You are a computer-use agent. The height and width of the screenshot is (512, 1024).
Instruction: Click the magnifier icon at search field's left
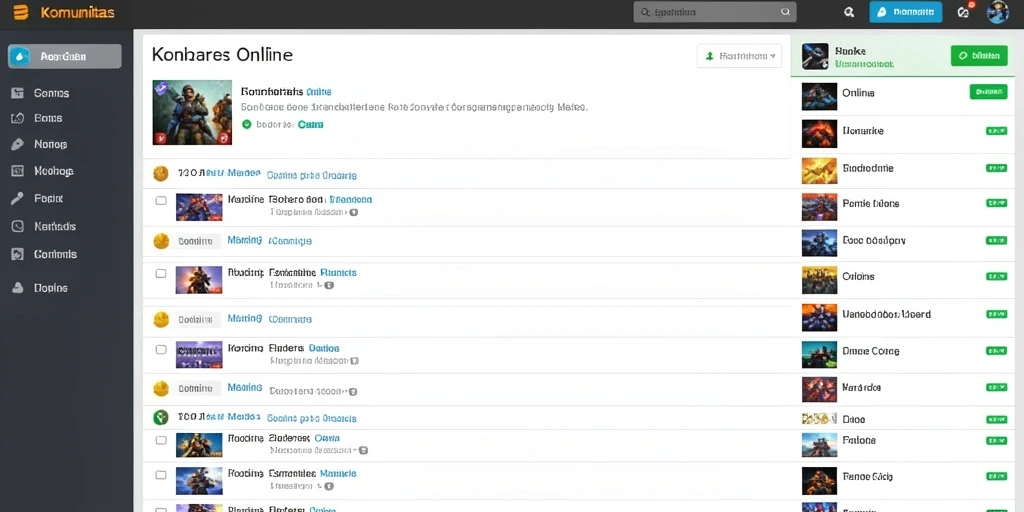pyautogui.click(x=645, y=12)
